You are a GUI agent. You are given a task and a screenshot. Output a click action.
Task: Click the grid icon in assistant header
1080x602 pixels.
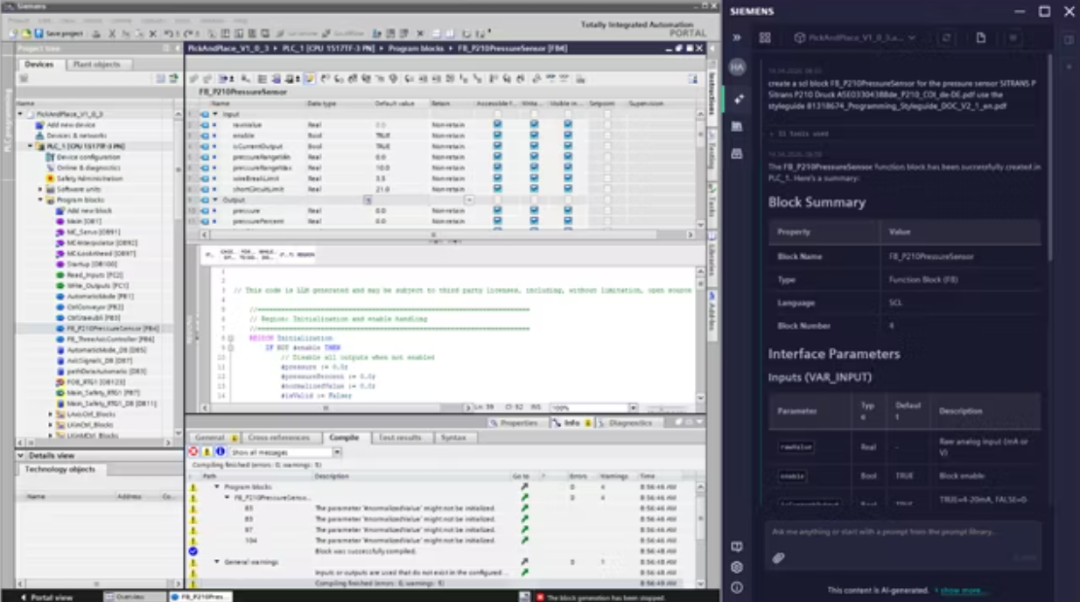tap(765, 38)
